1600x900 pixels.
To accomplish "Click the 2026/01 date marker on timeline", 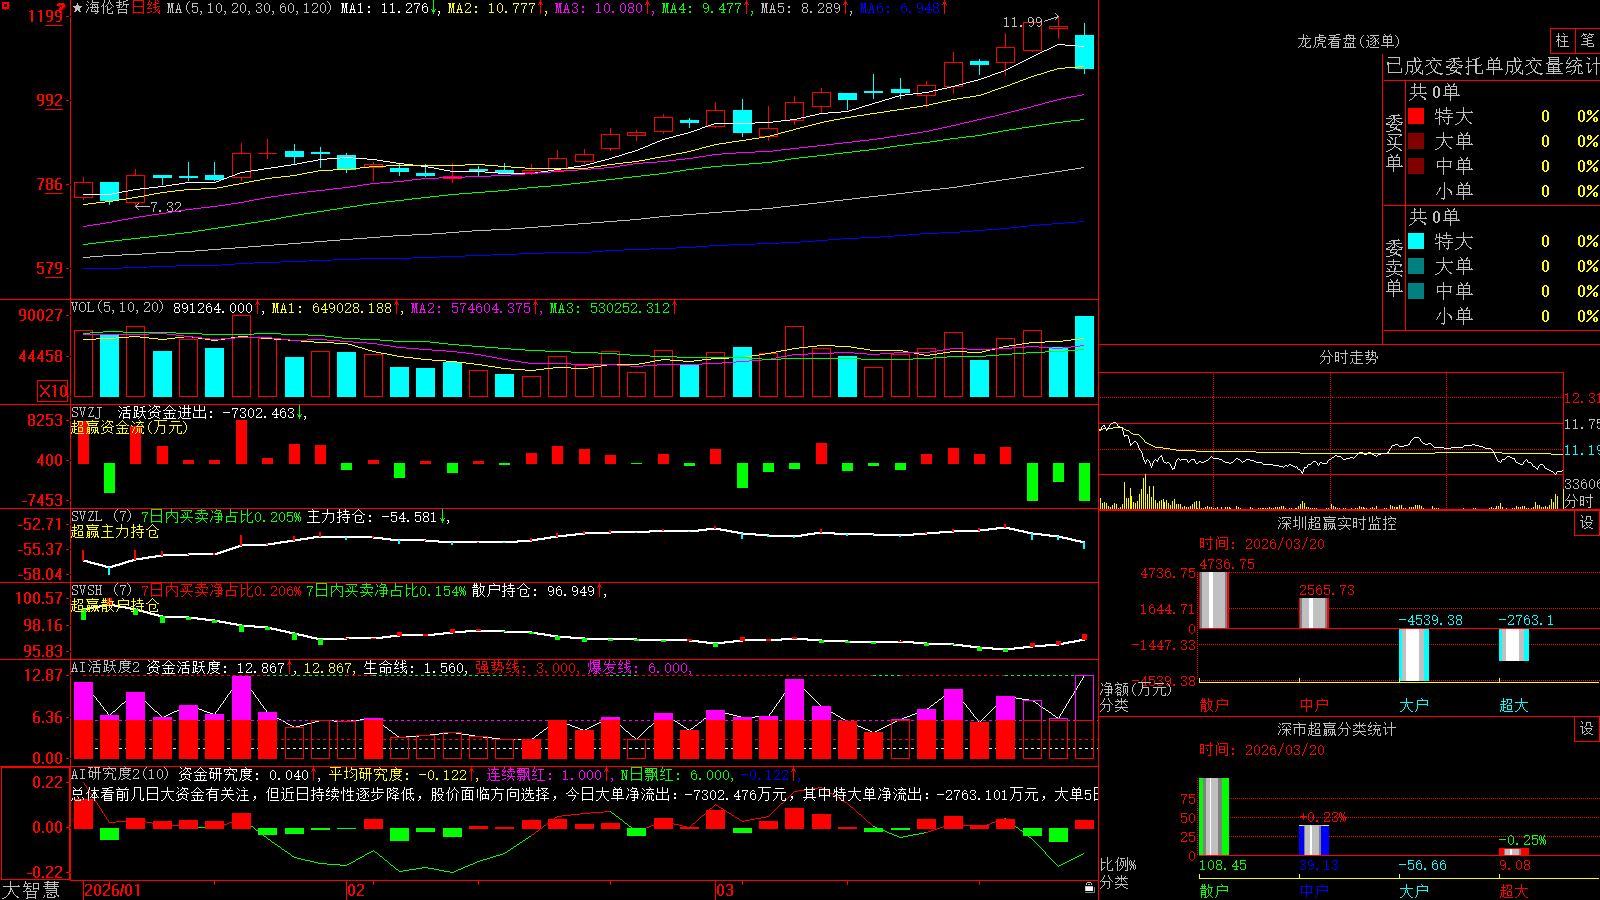I will coord(113,890).
